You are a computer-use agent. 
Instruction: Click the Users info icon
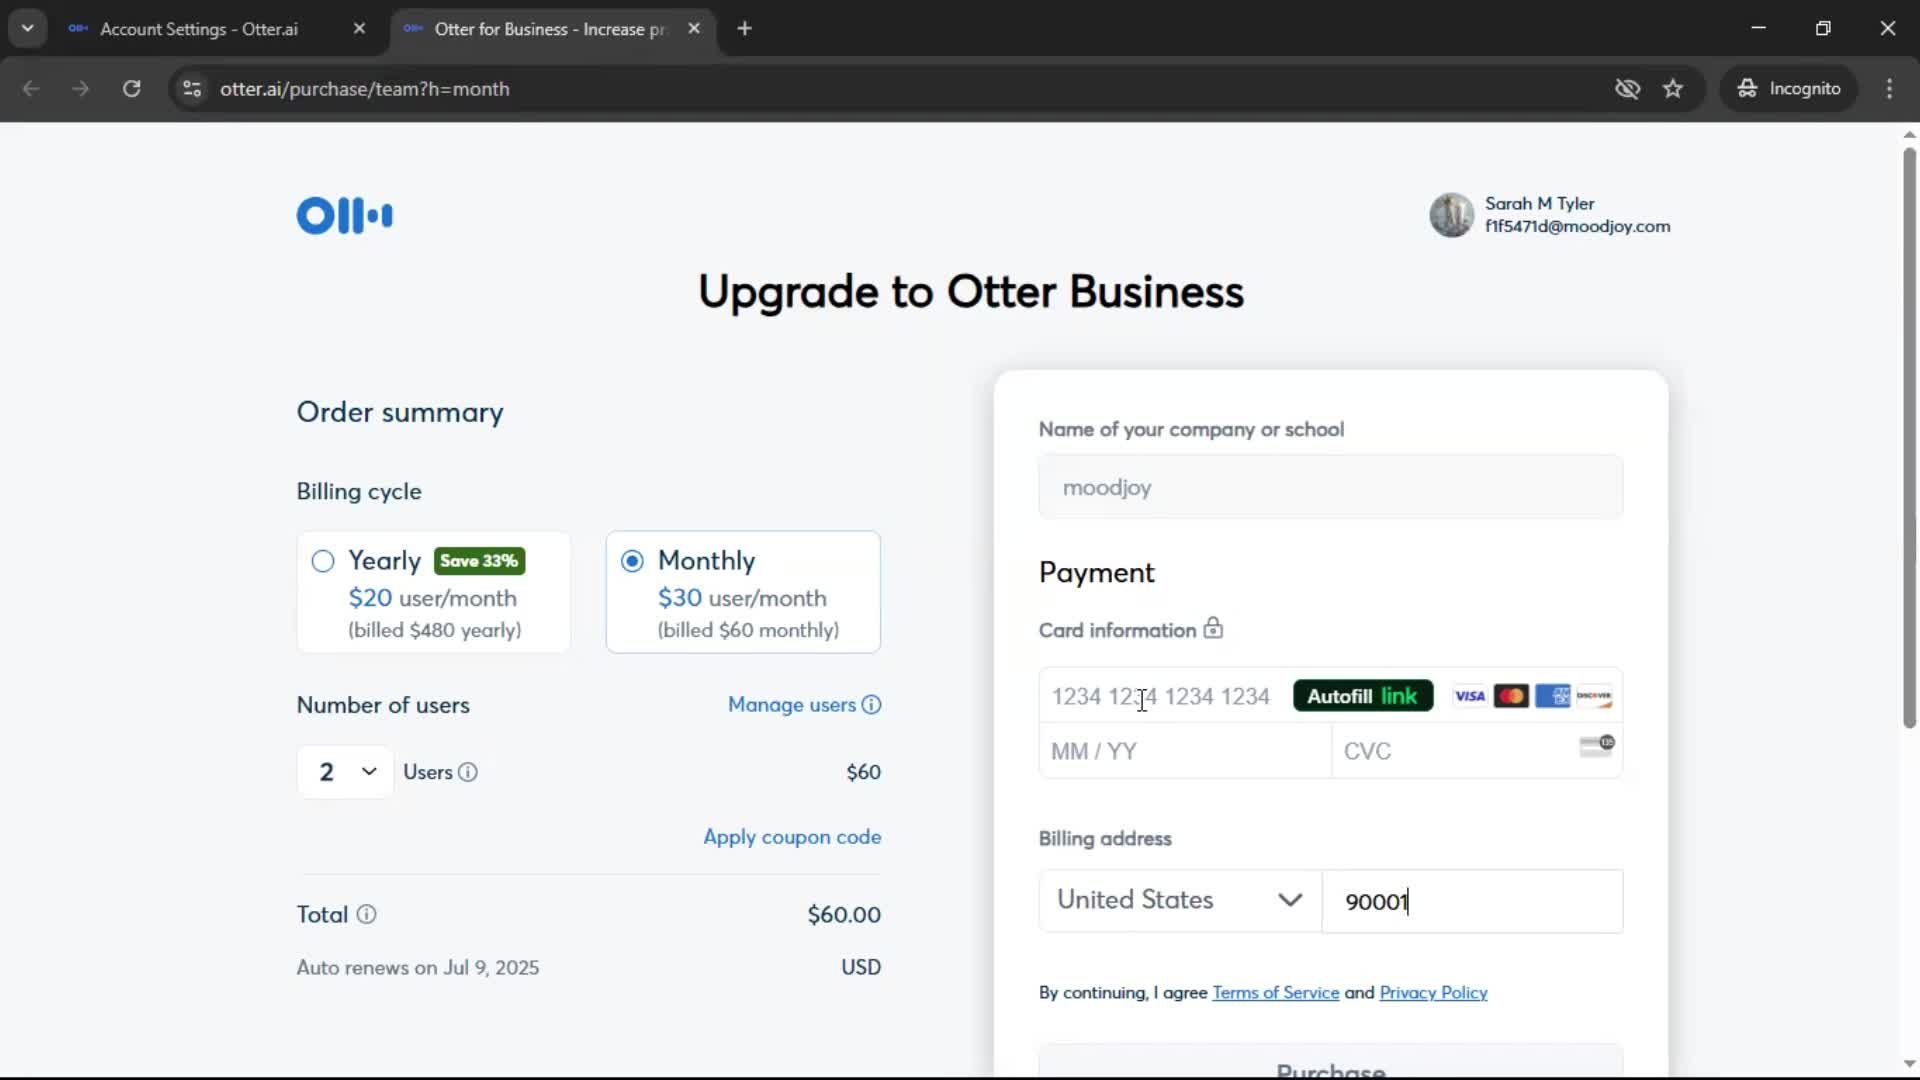click(468, 772)
